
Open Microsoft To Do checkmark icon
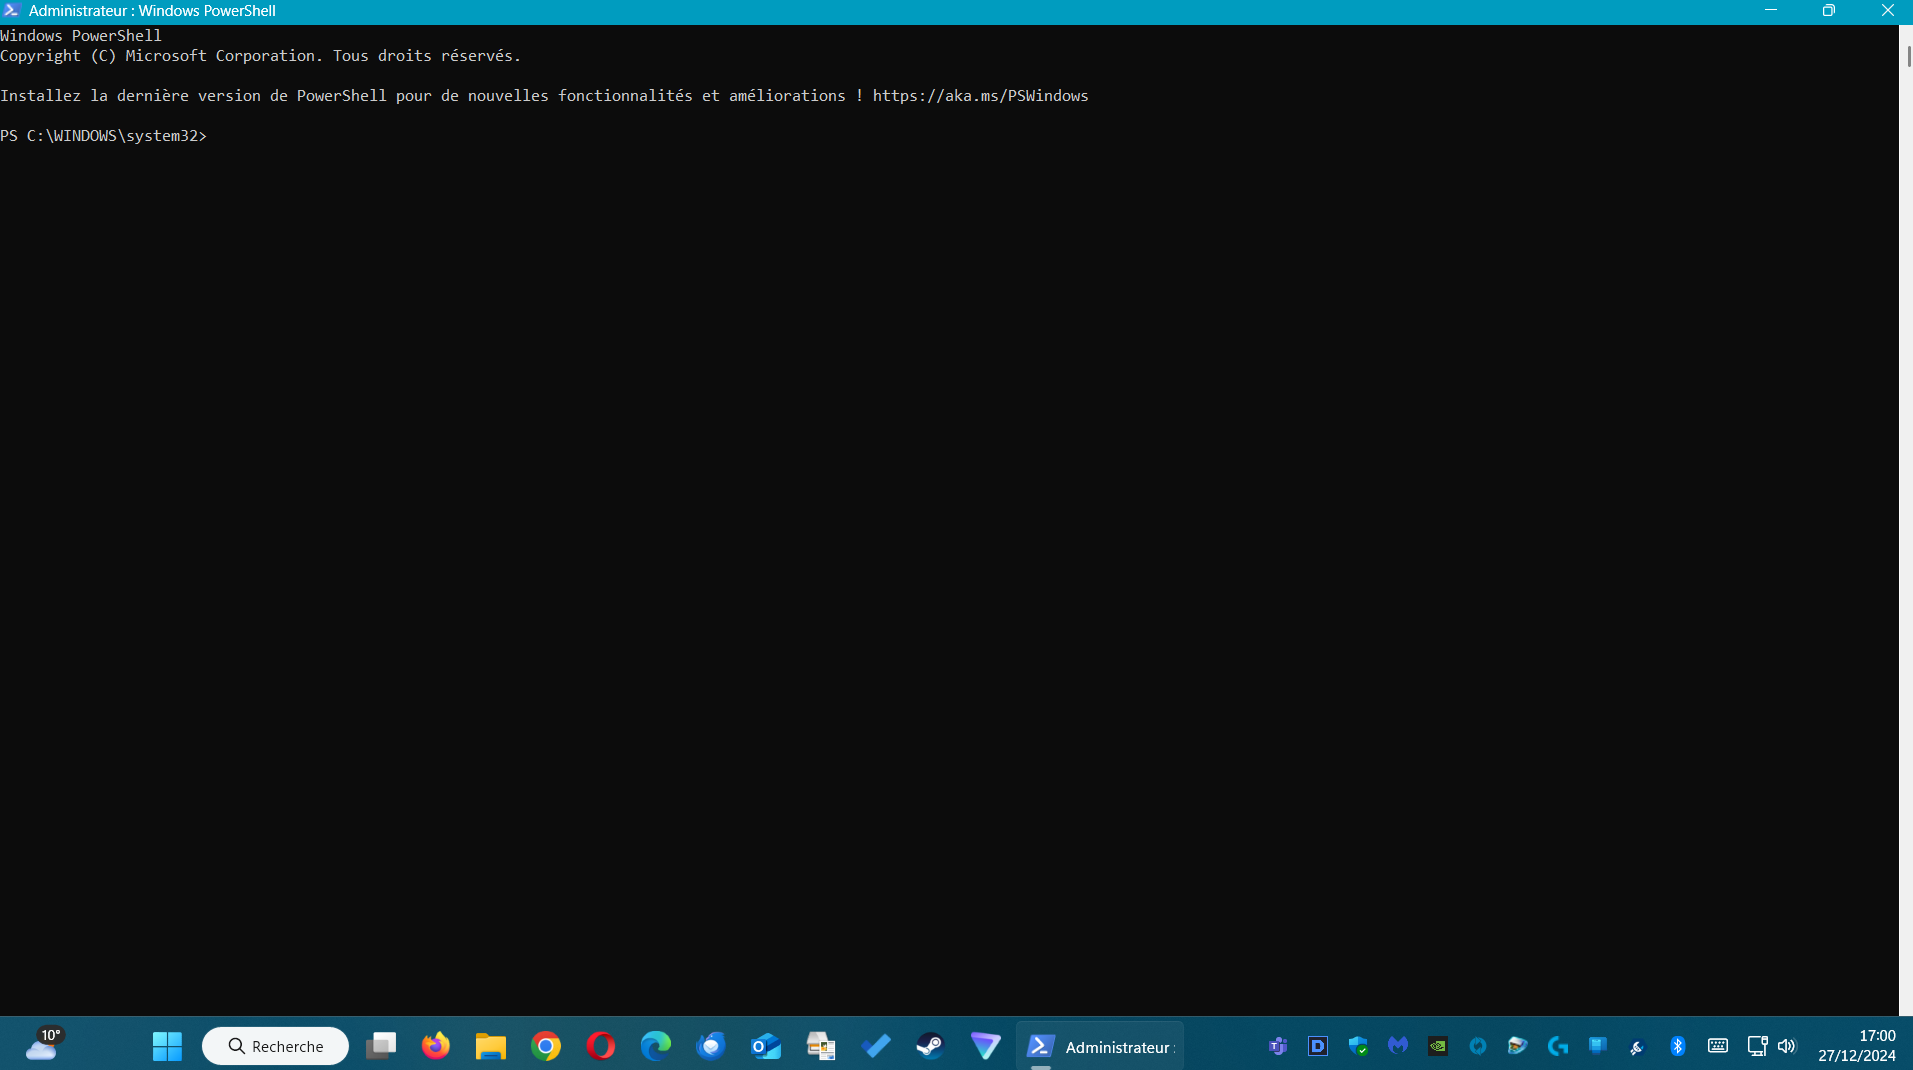[876, 1046]
